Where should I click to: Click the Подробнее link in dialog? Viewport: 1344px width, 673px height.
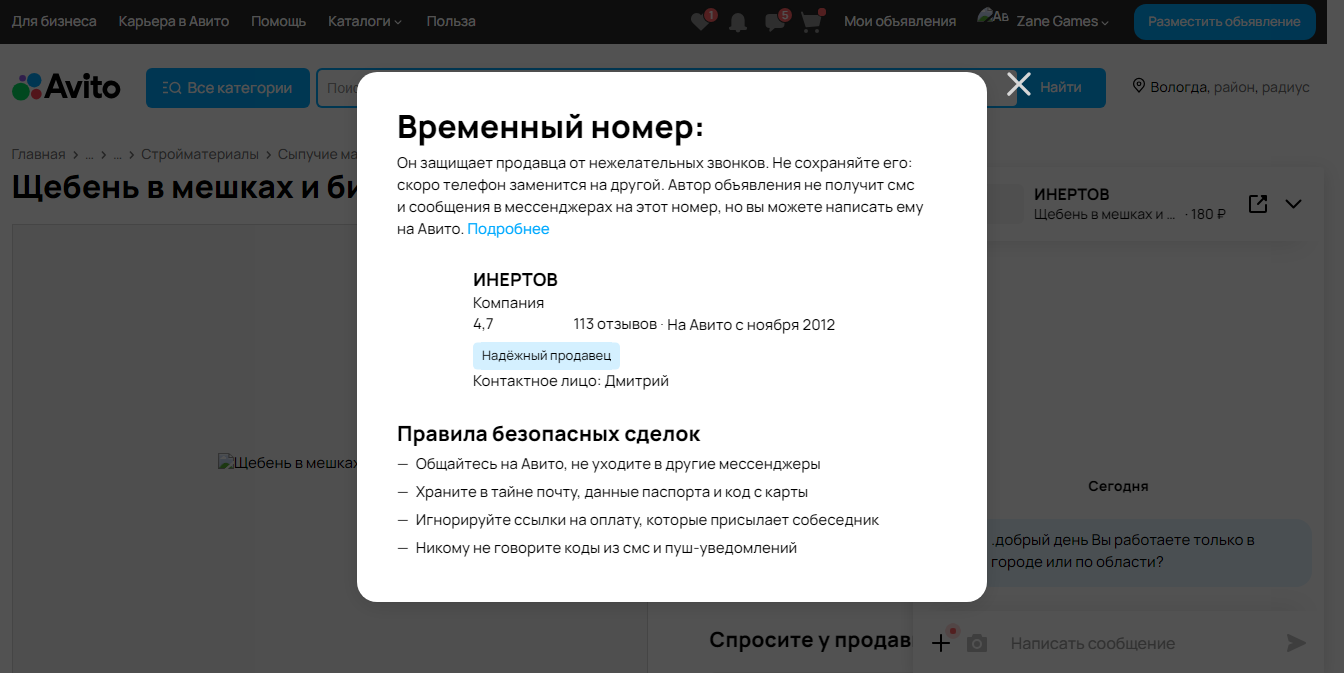[508, 229]
